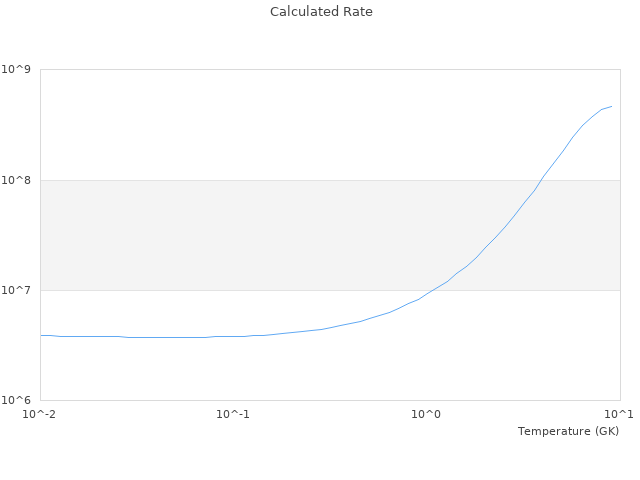Click the "Temperature (GK)" axis title
The width and height of the screenshot is (640, 480).
click(x=568, y=431)
